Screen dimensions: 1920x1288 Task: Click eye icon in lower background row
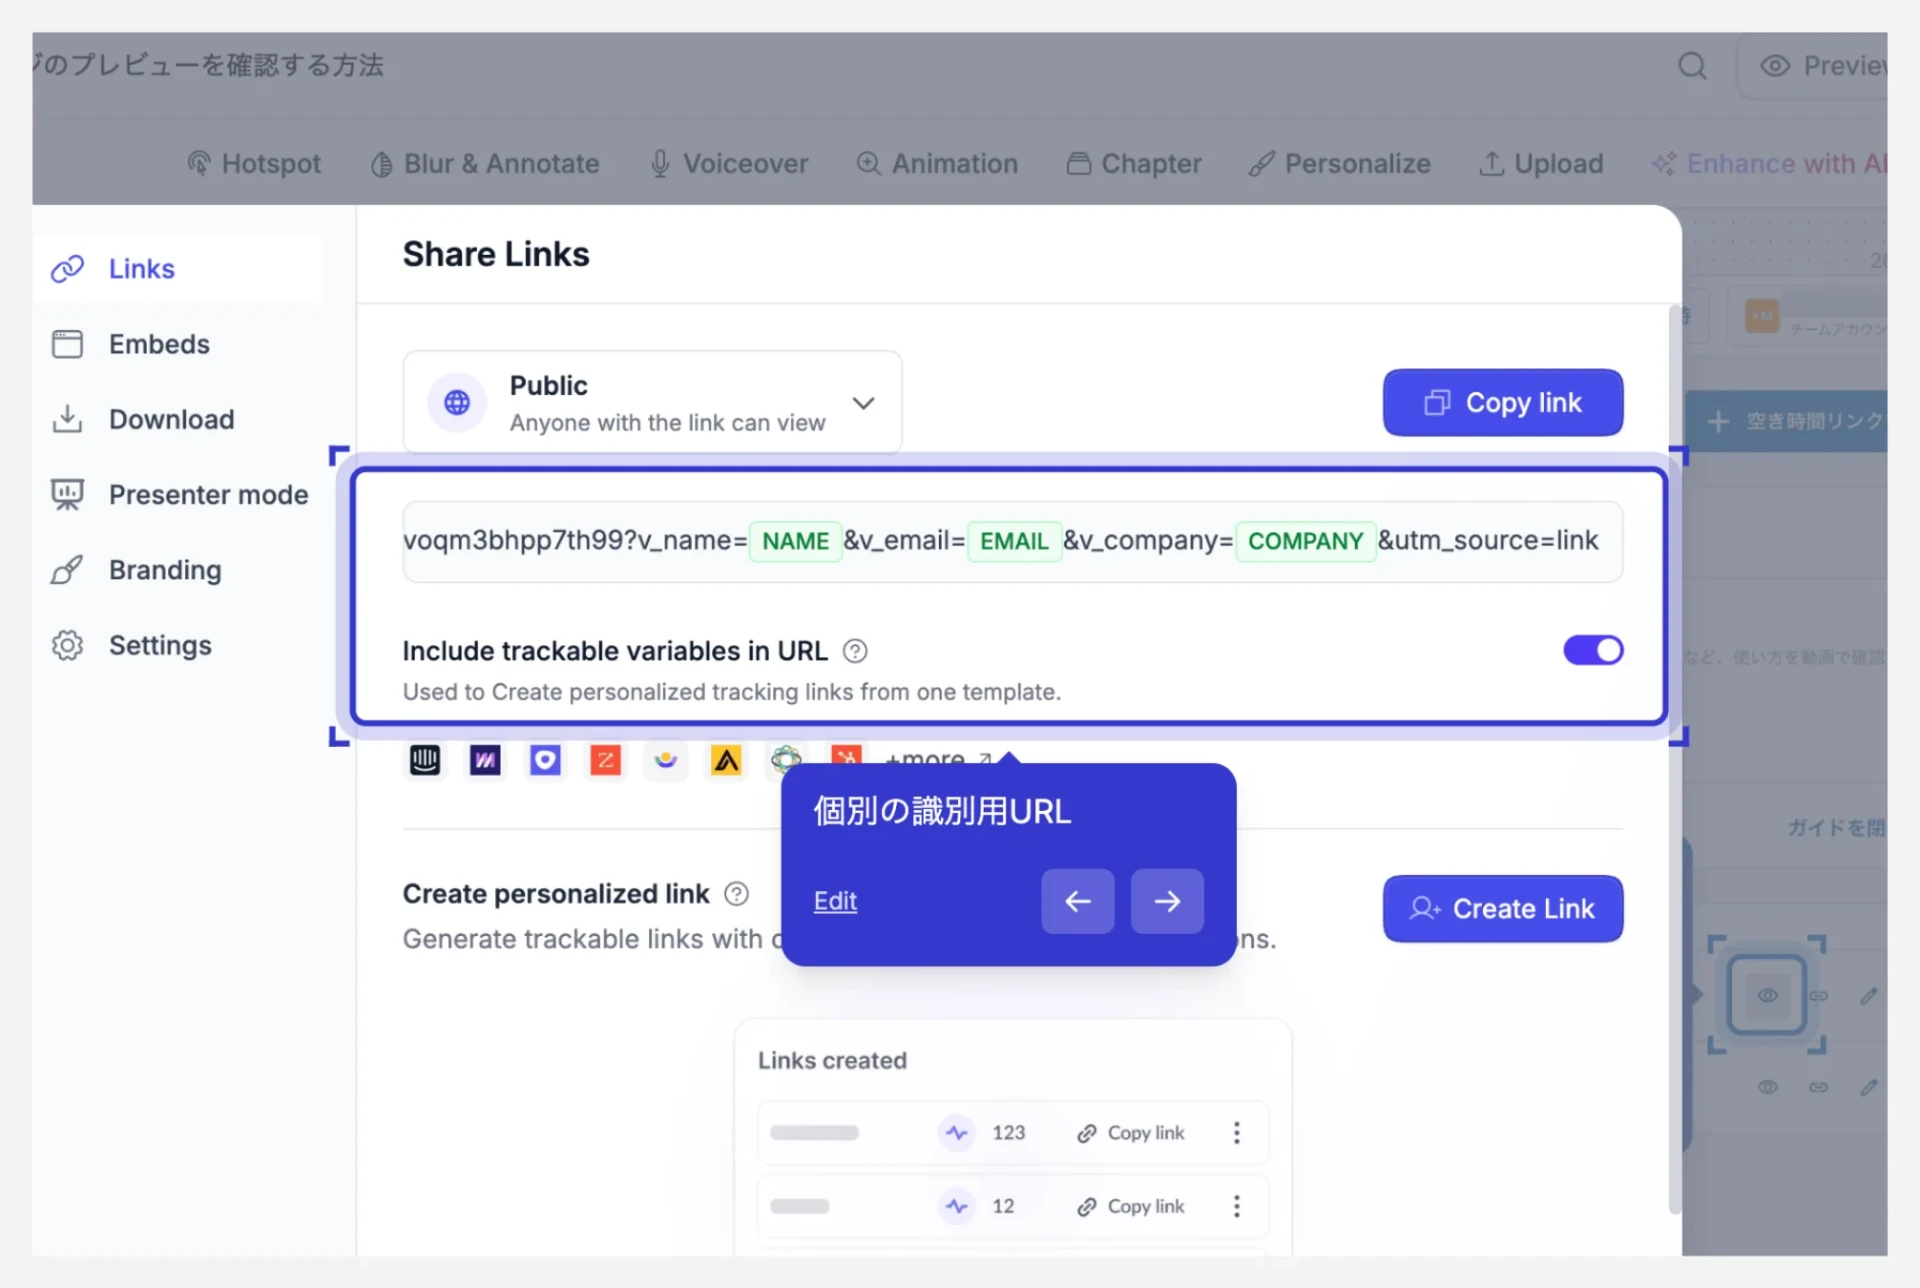(x=1767, y=1087)
